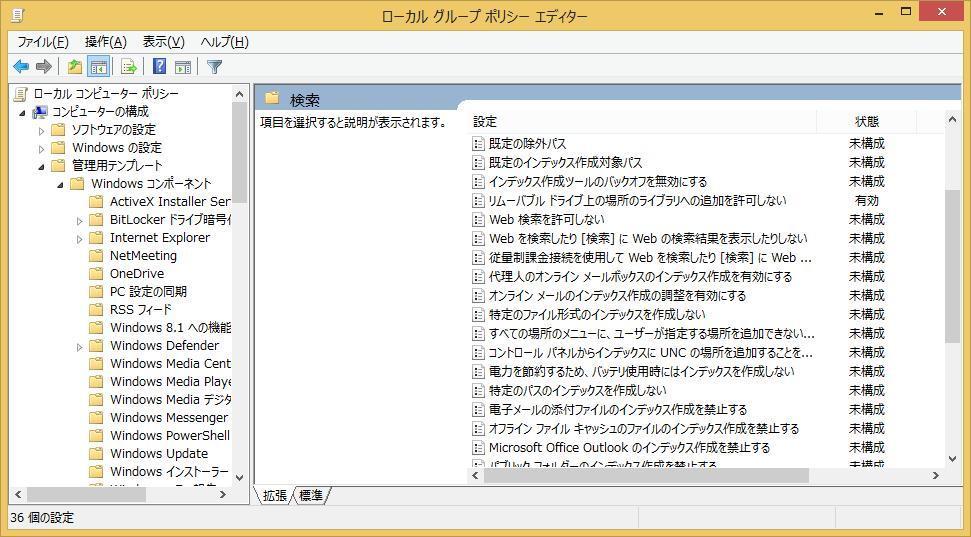Switch to the 拡張 tab
Image resolution: width=971 pixels, height=537 pixels.
[274, 496]
